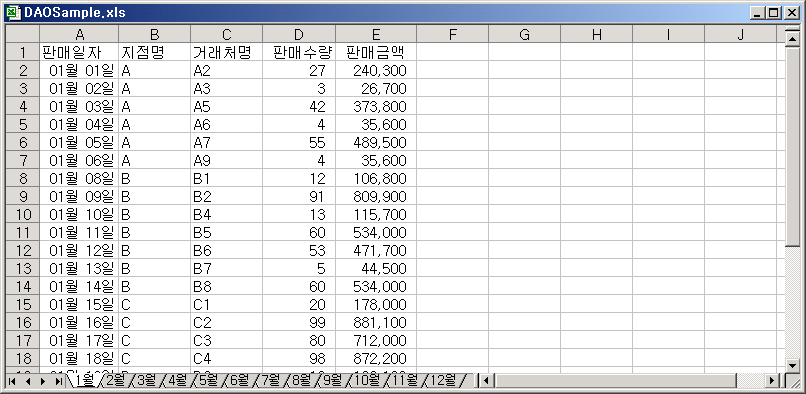Click the Excel workbook icon in title bar
This screenshot has width=806, height=394.
pos(14,12)
